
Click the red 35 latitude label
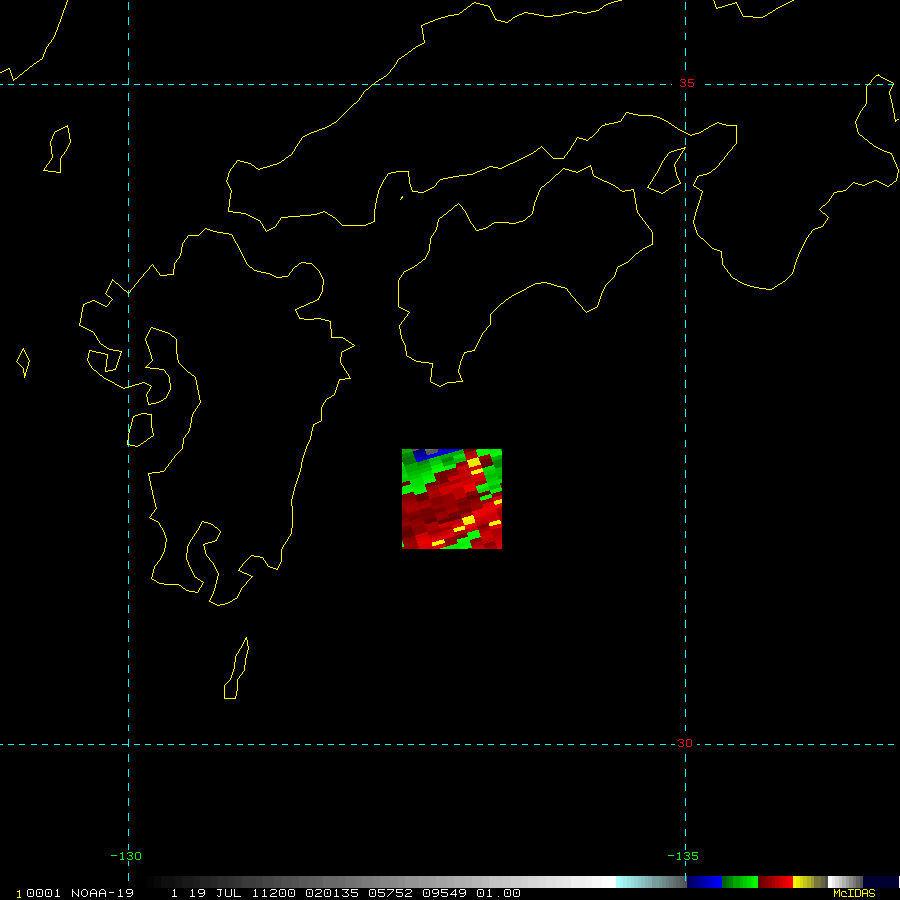point(686,83)
